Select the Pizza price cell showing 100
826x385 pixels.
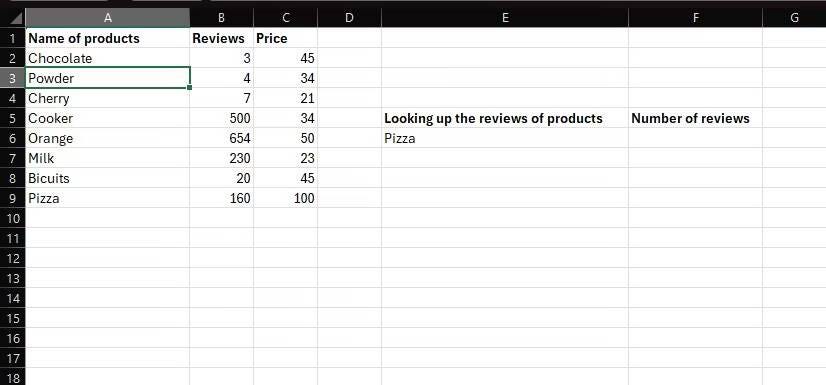[x=286, y=199]
